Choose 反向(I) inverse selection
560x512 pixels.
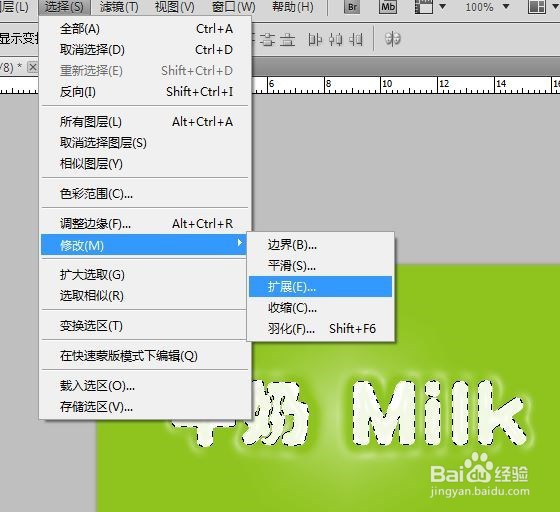[x=145, y=92]
